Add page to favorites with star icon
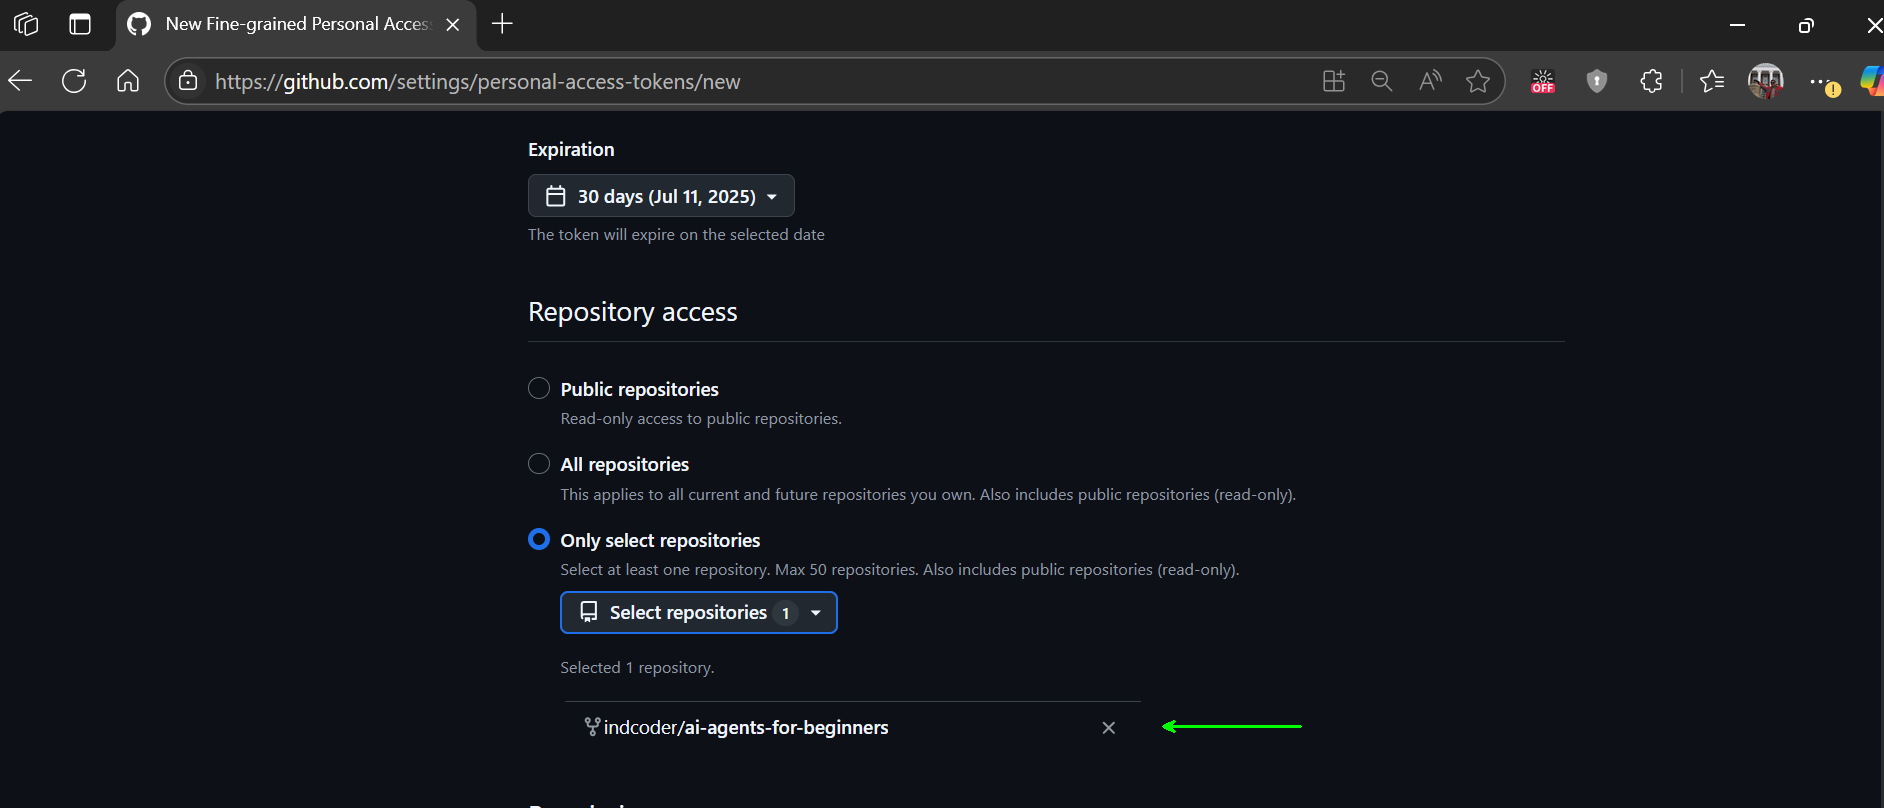Viewport: 1884px width, 808px height. tap(1478, 81)
